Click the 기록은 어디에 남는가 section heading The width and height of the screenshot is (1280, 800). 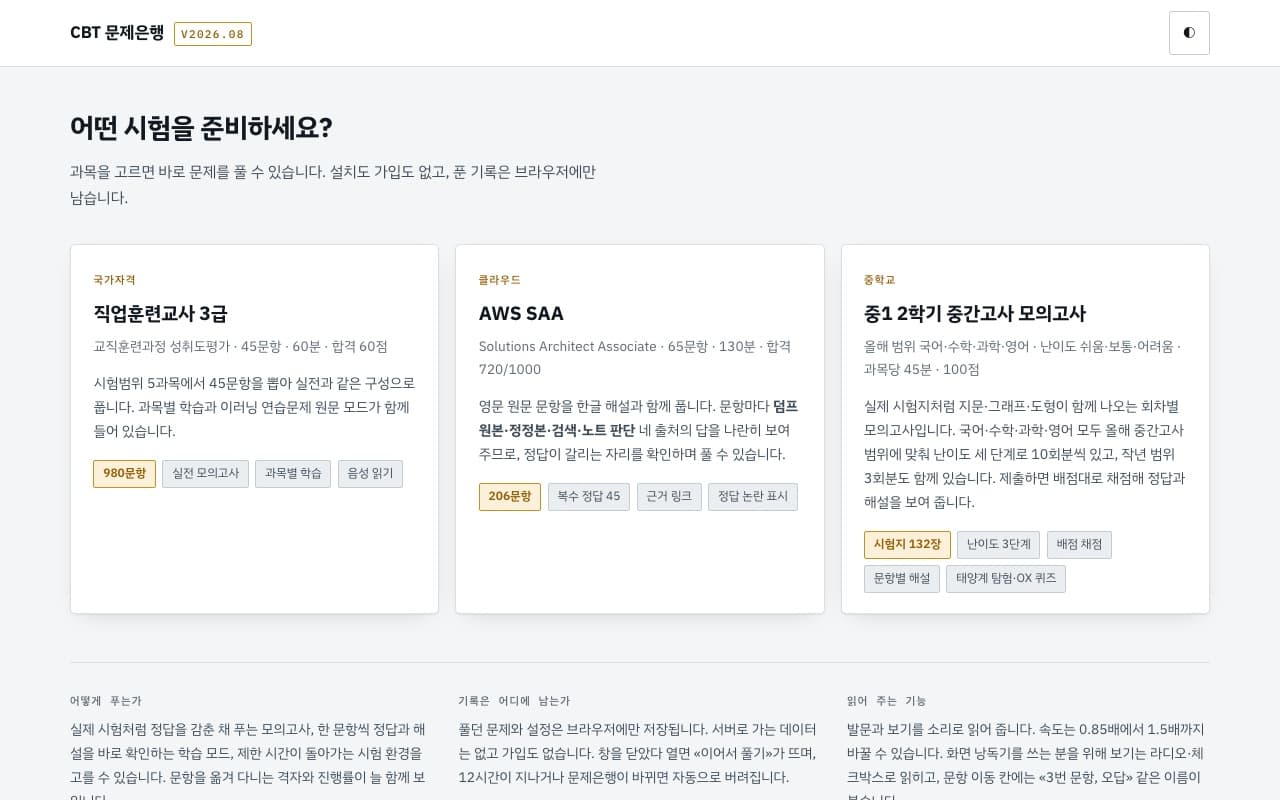514,701
